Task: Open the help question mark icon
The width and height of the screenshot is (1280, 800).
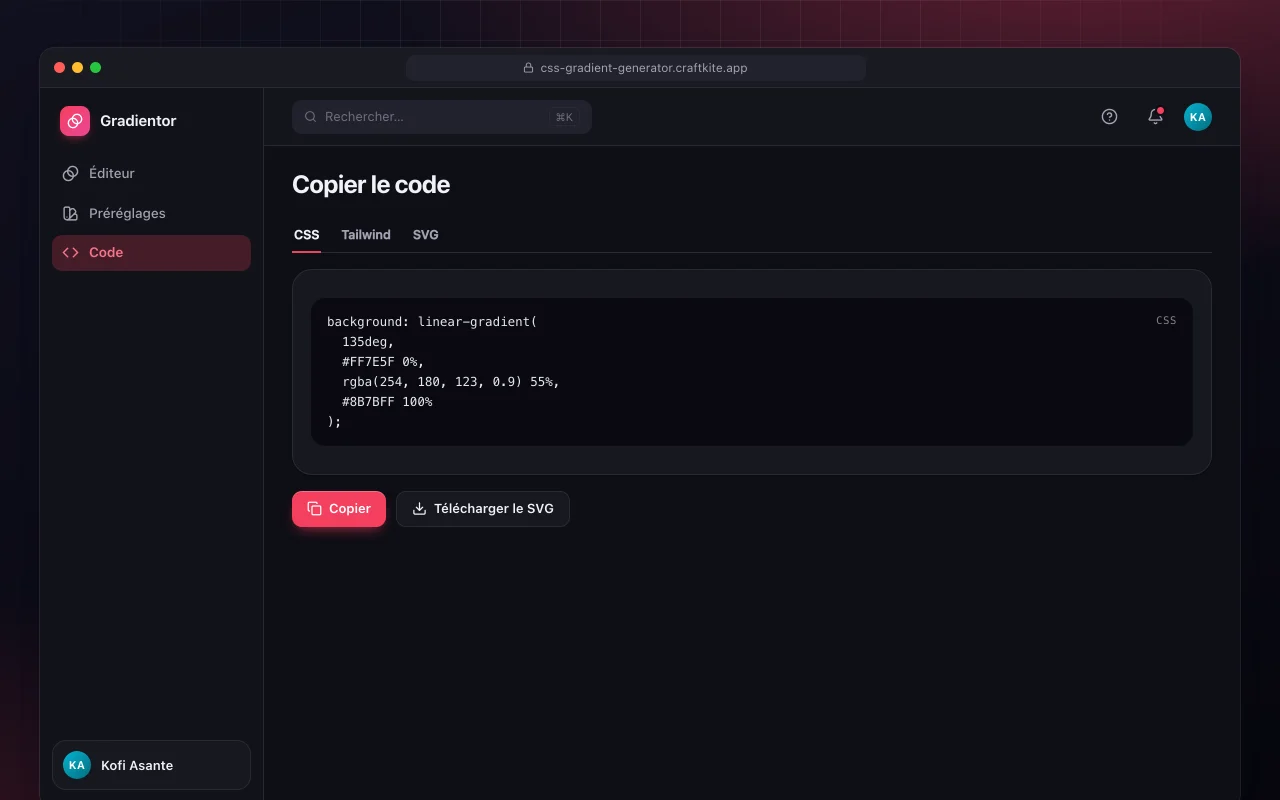Action: (x=1109, y=117)
